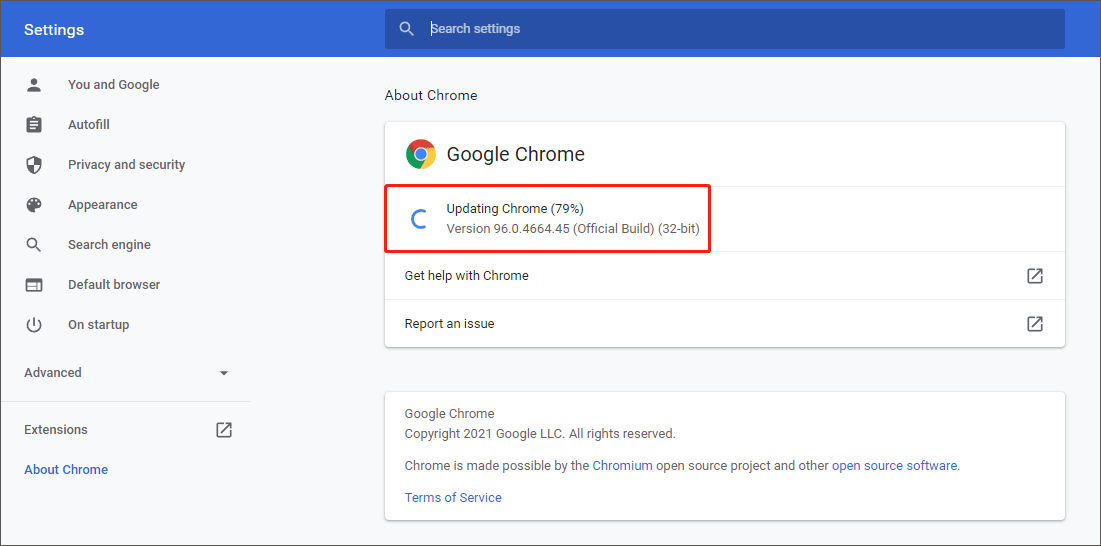Screen dimensions: 1101x546
Task: Select About Chrome in the sidebar
Action: point(66,470)
